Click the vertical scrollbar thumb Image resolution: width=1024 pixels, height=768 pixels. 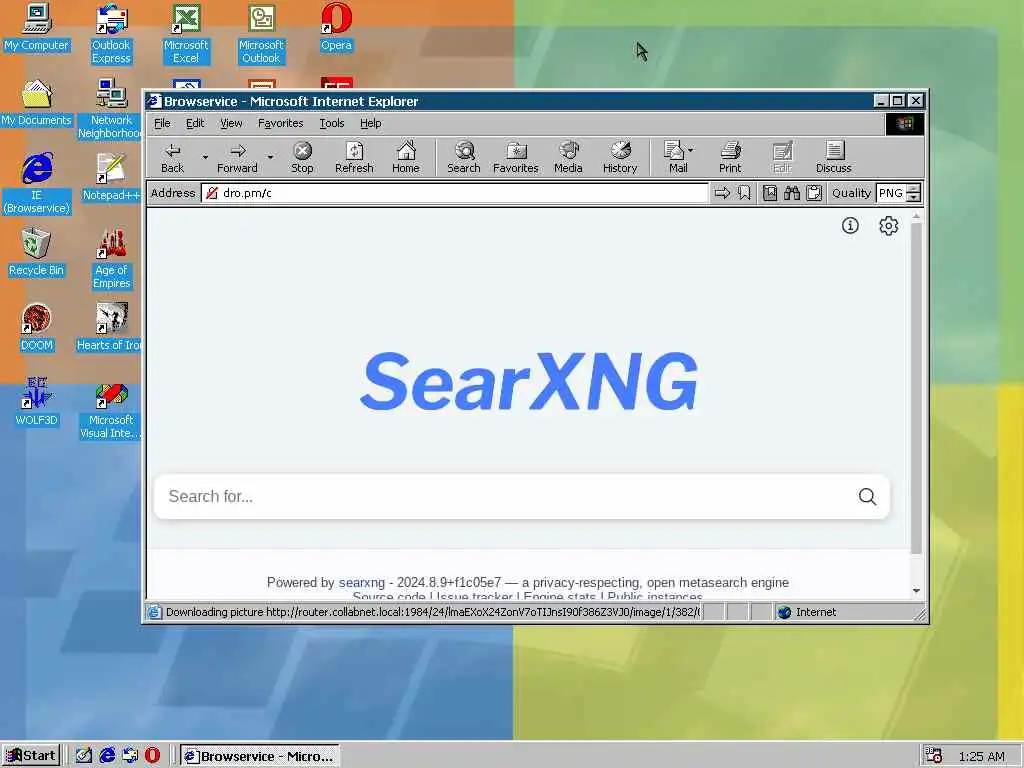tap(916, 389)
